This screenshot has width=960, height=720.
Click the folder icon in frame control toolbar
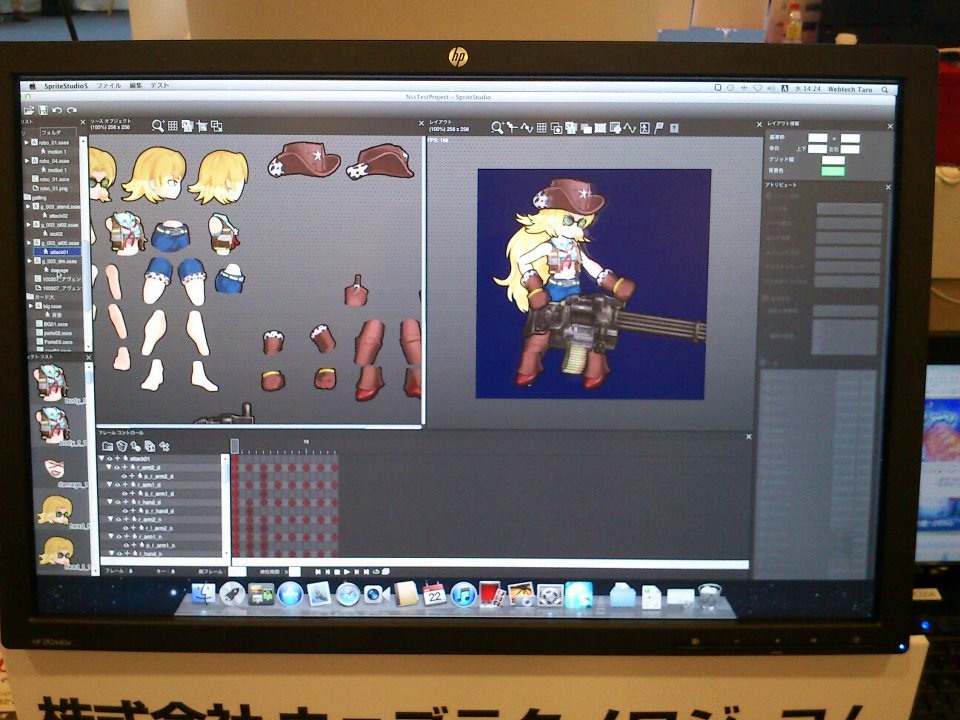[x=108, y=446]
